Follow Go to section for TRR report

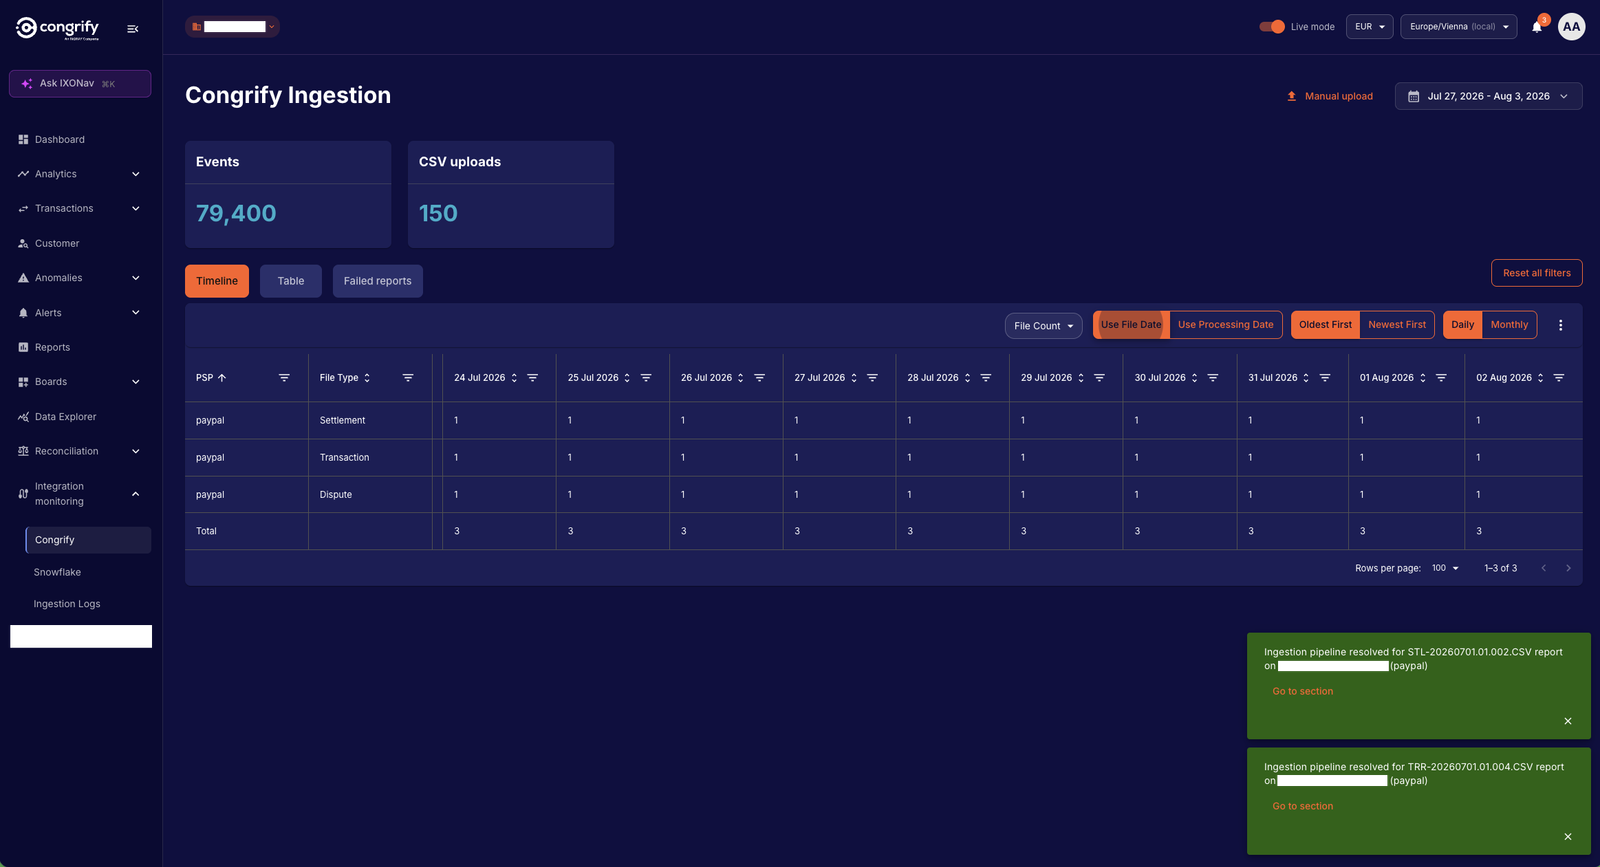tap(1303, 806)
